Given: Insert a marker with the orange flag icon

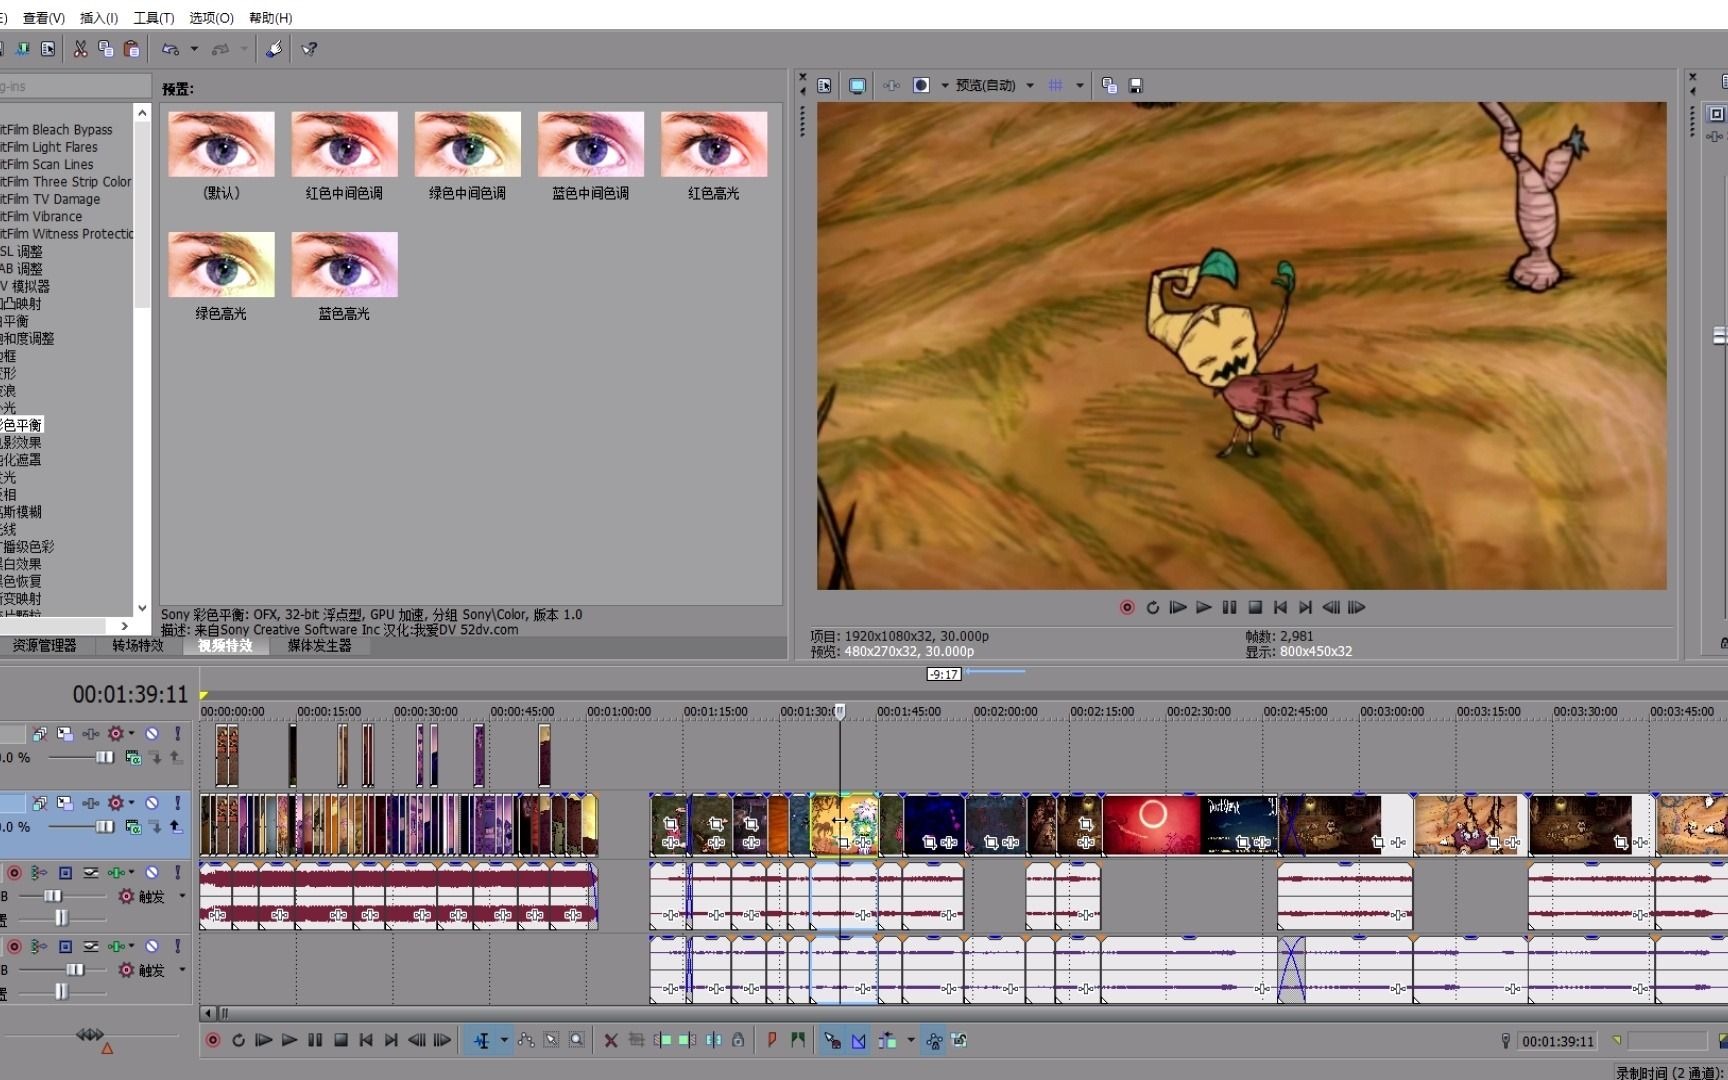Looking at the screenshot, I should click(772, 1040).
